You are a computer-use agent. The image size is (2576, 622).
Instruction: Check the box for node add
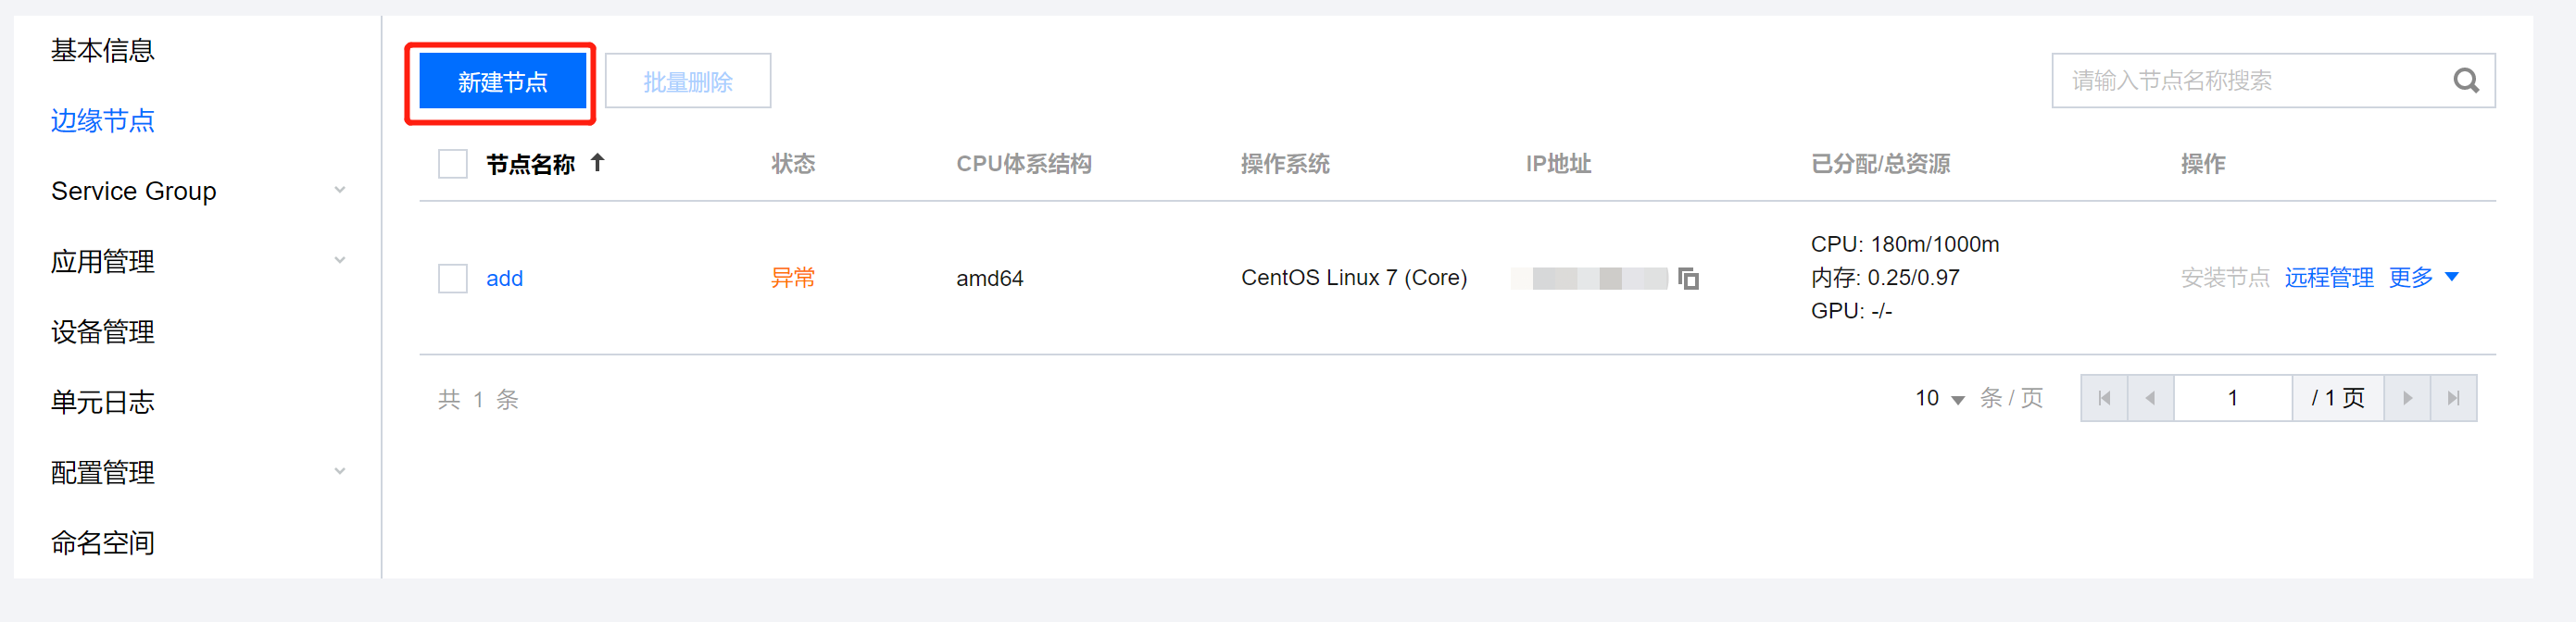tap(453, 278)
